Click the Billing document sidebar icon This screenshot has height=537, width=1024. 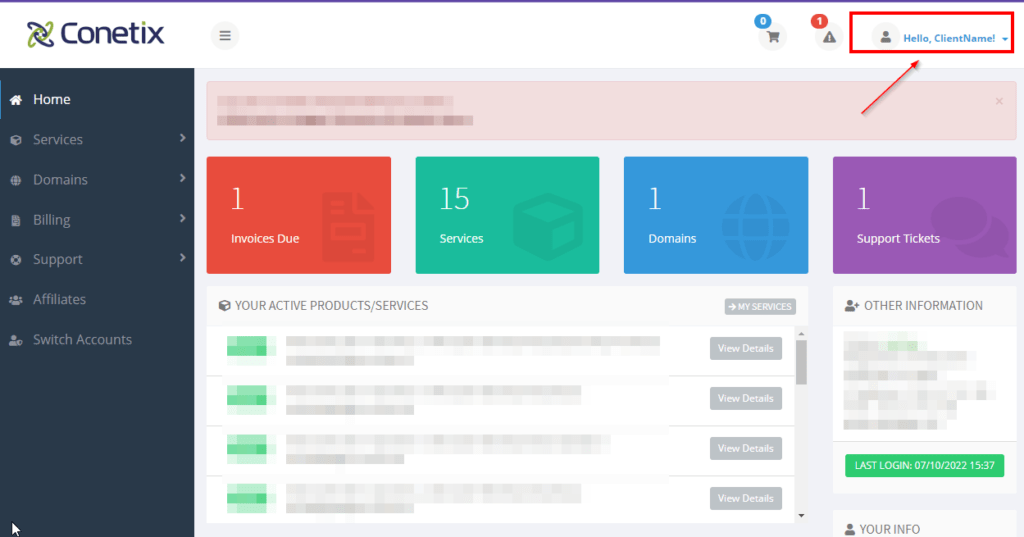pos(16,220)
